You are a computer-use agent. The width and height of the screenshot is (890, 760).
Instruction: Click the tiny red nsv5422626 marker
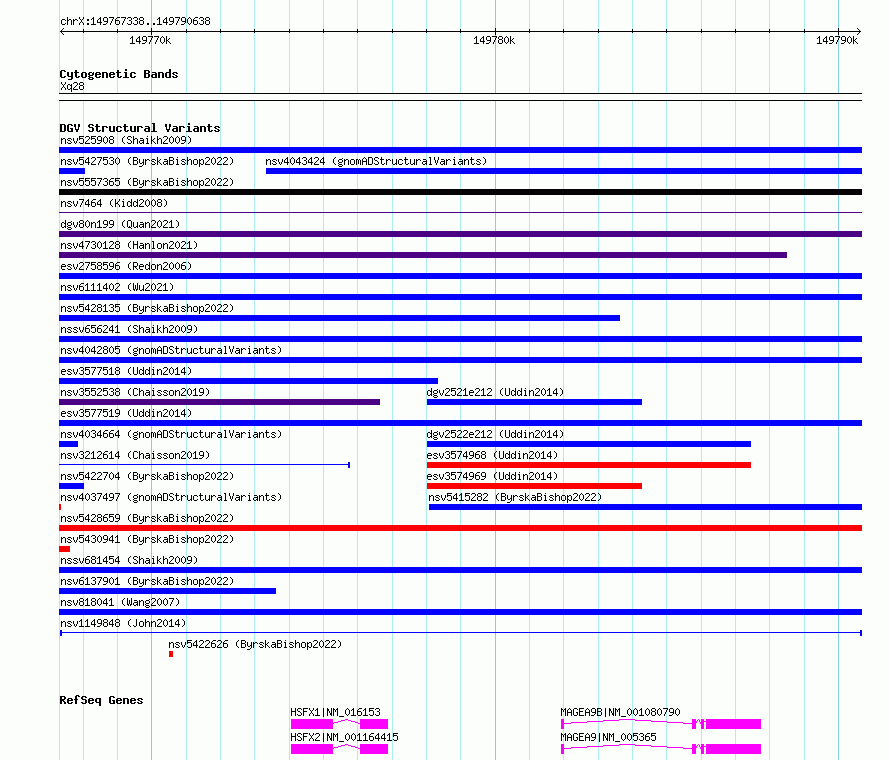click(x=171, y=654)
